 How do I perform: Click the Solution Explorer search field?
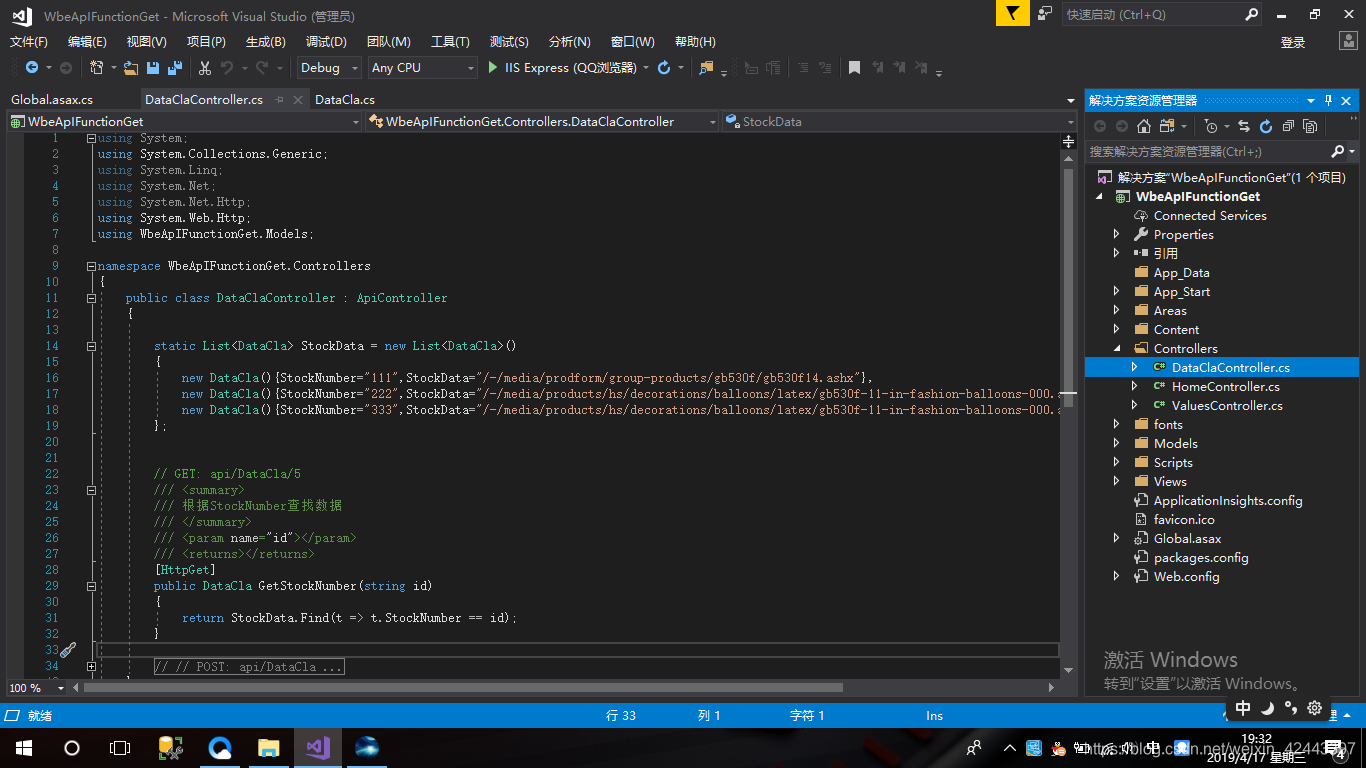pos(1210,151)
